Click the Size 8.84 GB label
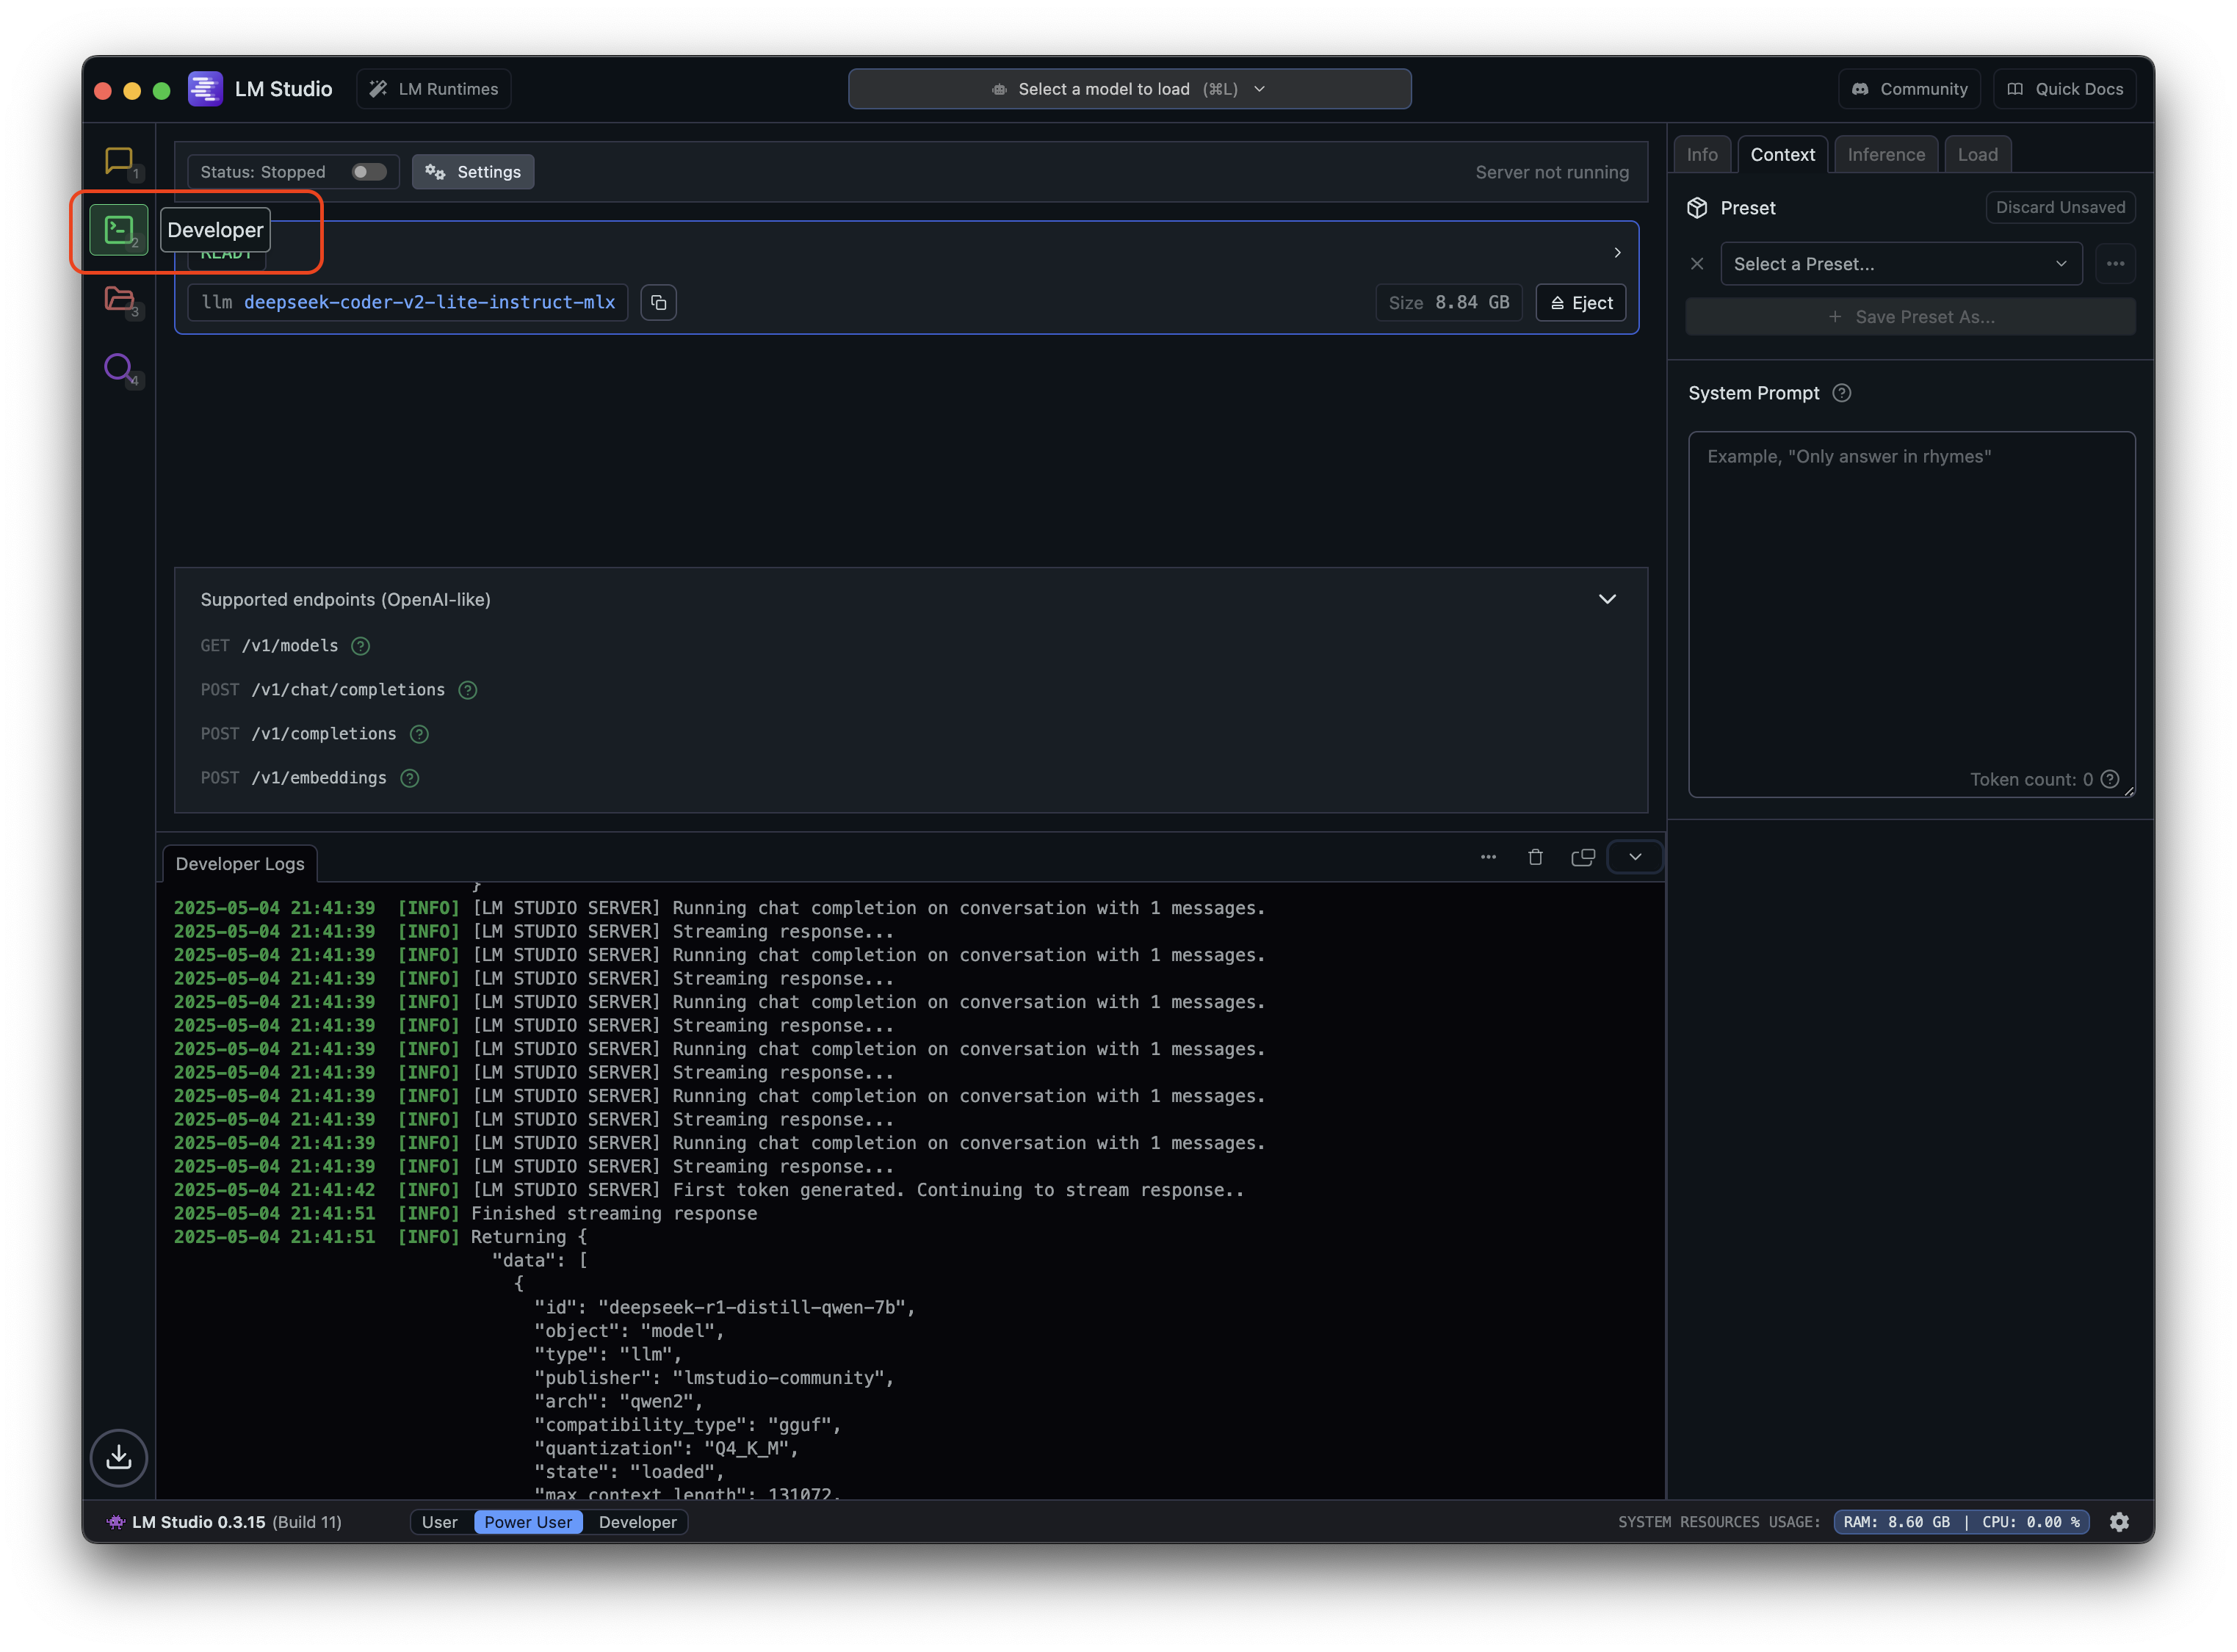The width and height of the screenshot is (2237, 1652). coord(1448,303)
